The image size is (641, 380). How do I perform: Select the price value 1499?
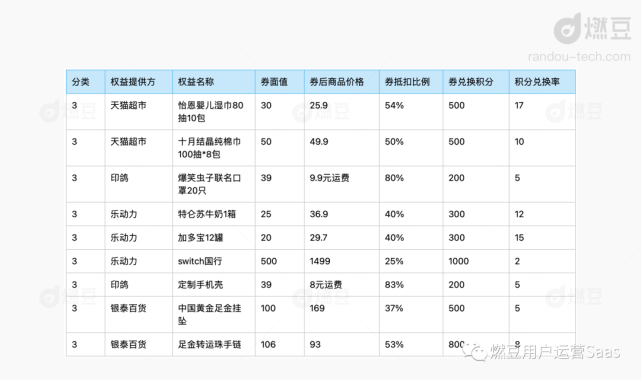(x=320, y=261)
